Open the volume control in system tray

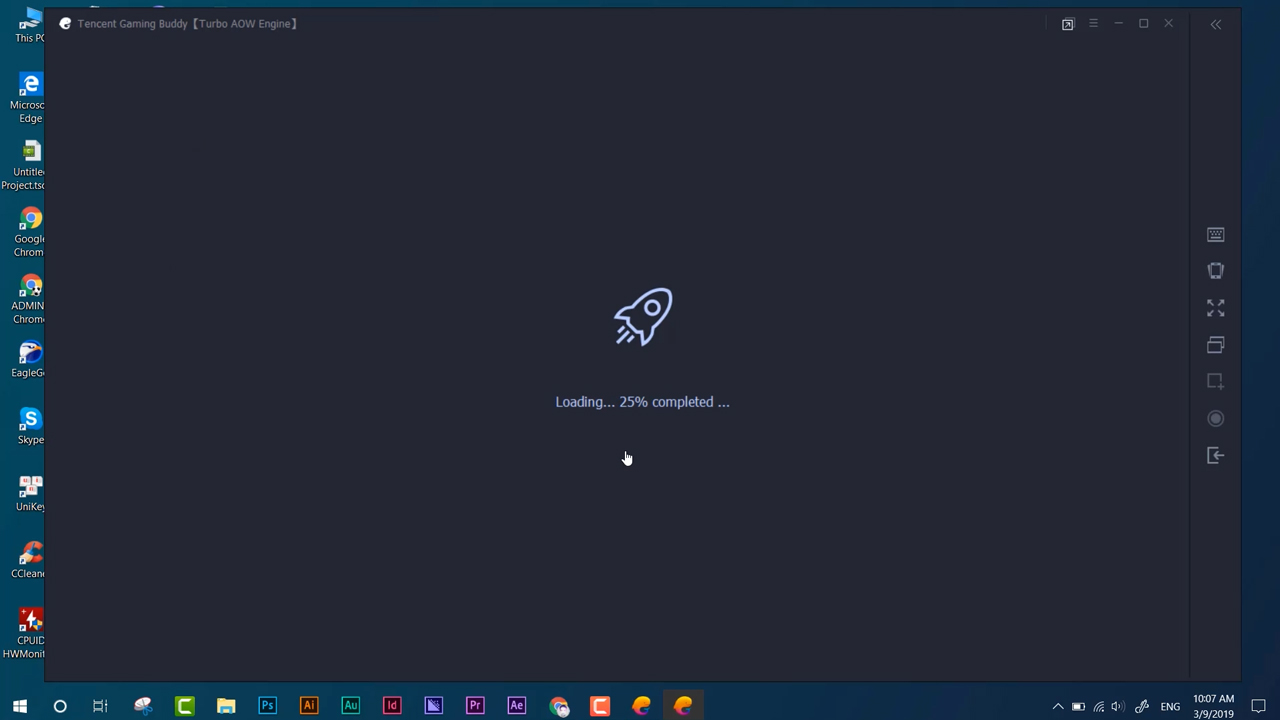pyautogui.click(x=1118, y=707)
